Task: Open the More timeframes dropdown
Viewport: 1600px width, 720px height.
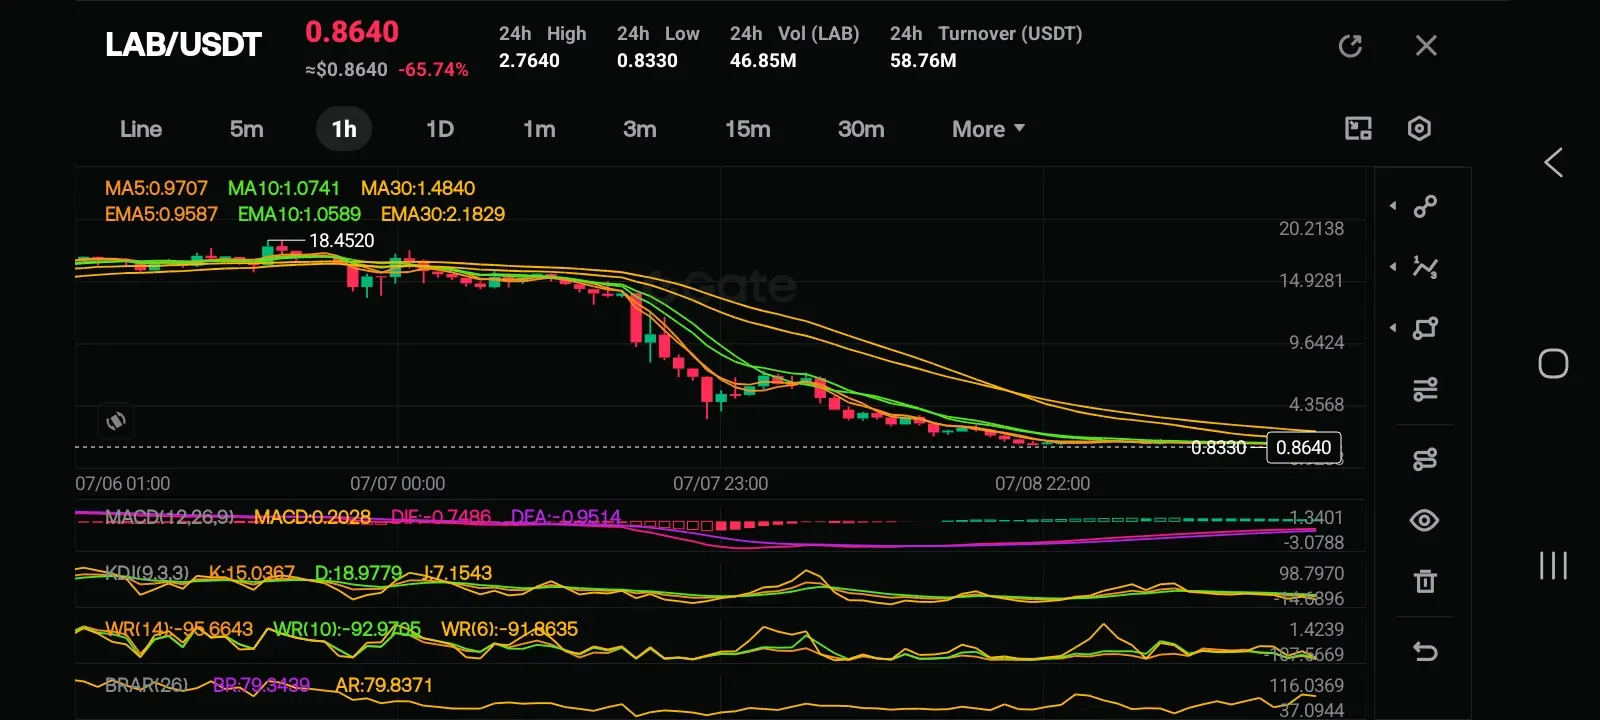Action: point(988,129)
